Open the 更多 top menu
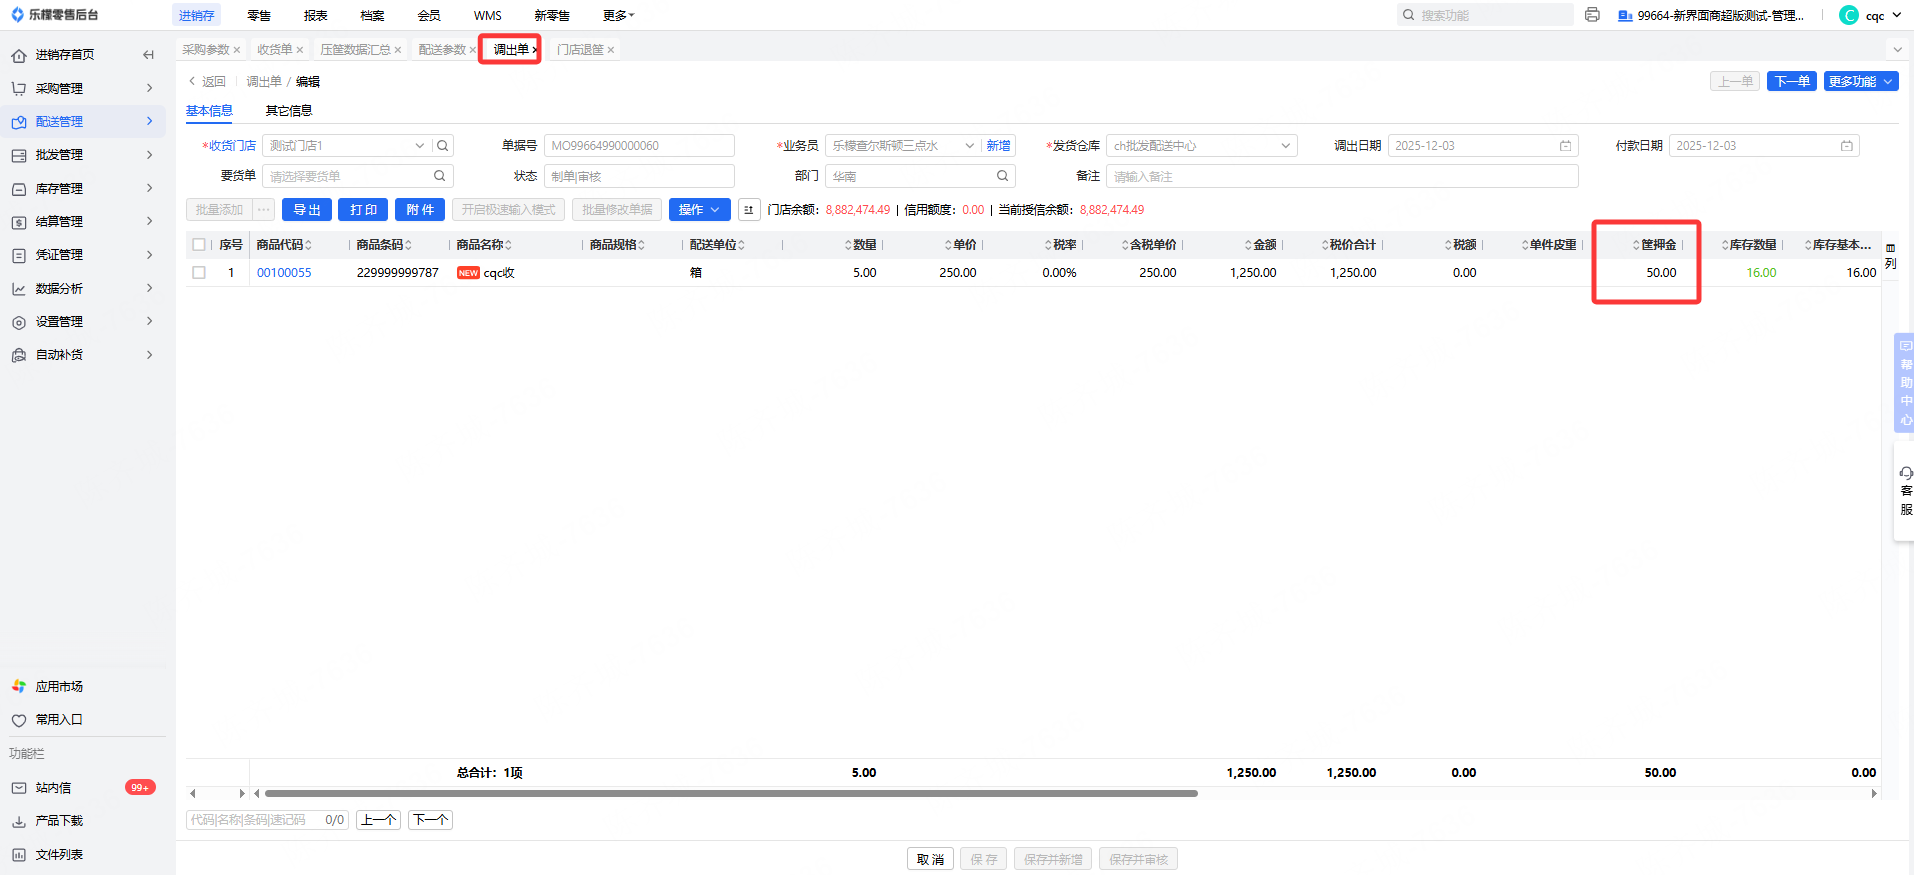 tap(618, 15)
